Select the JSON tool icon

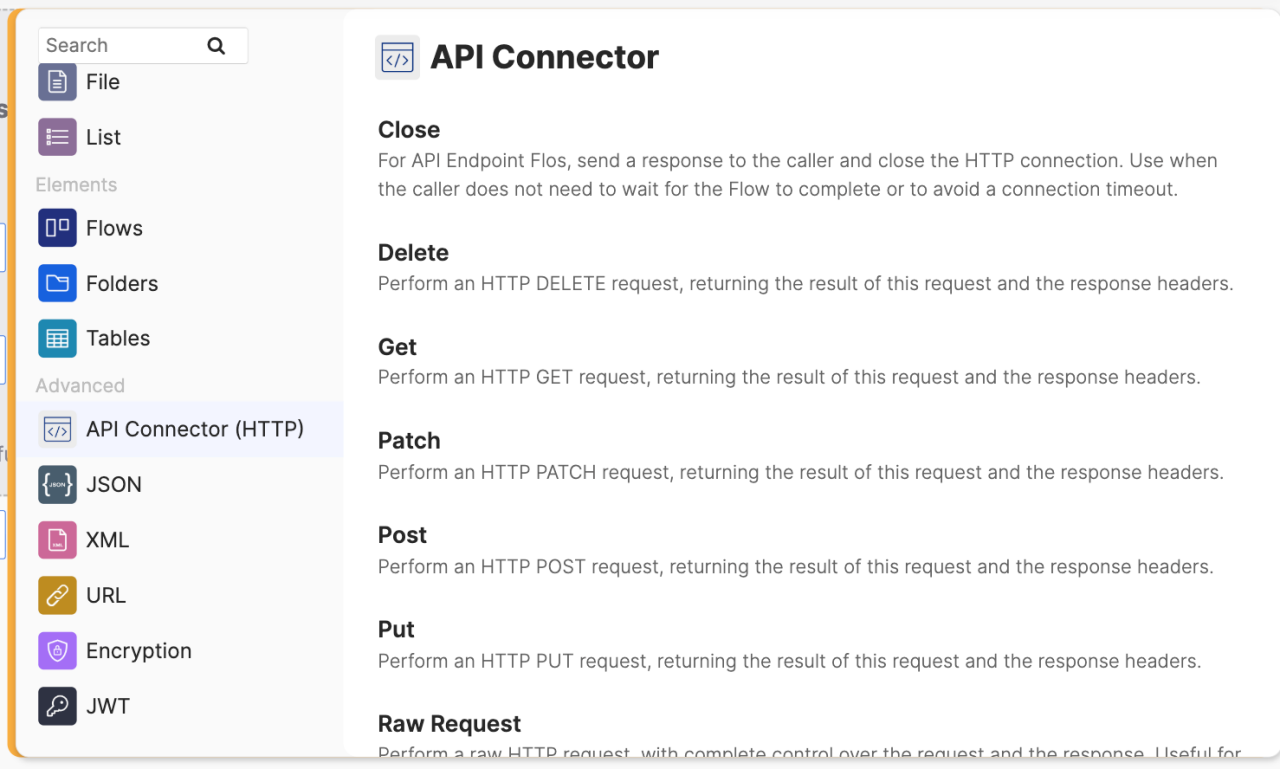pyautogui.click(x=57, y=484)
